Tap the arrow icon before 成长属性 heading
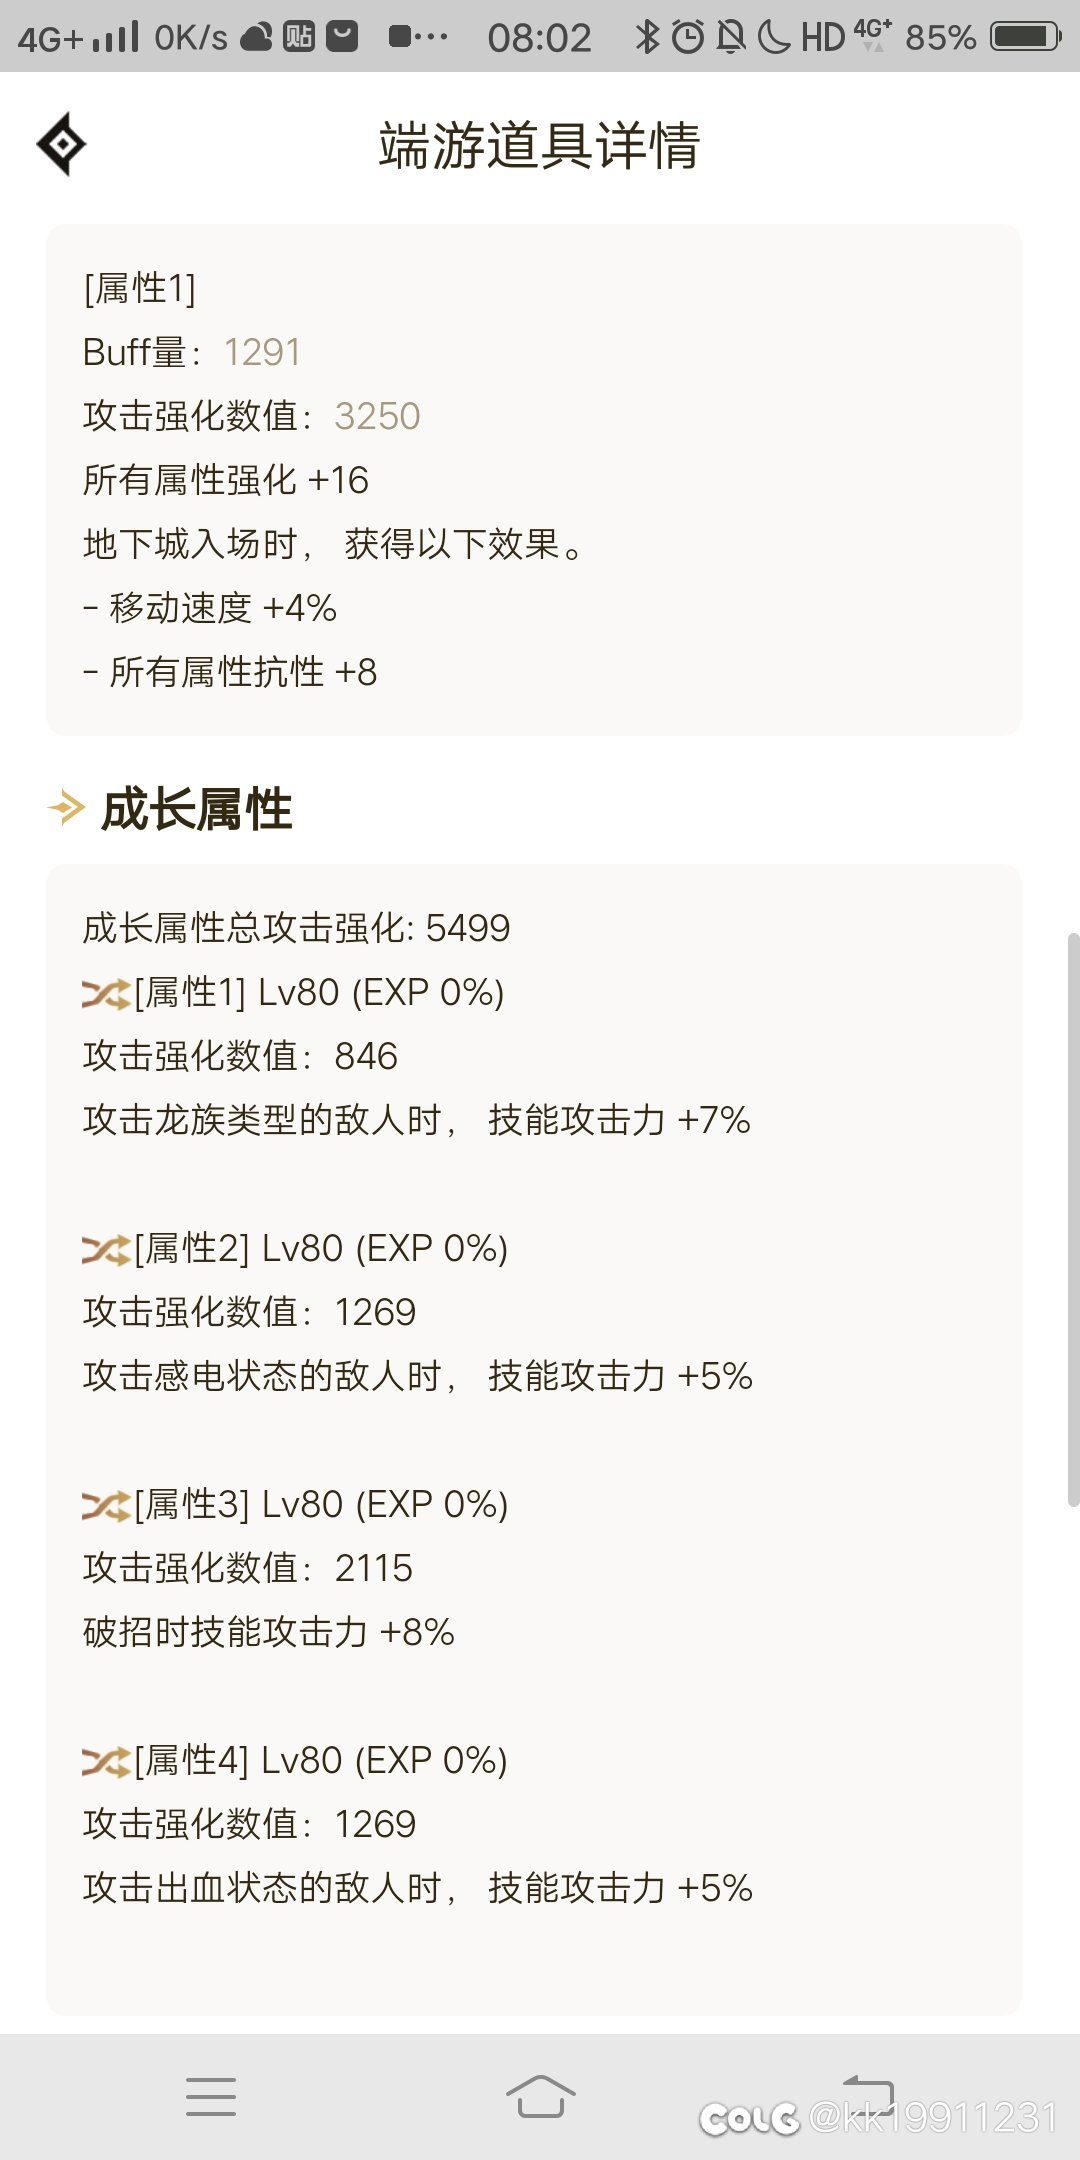The width and height of the screenshot is (1080, 2160). 66,808
